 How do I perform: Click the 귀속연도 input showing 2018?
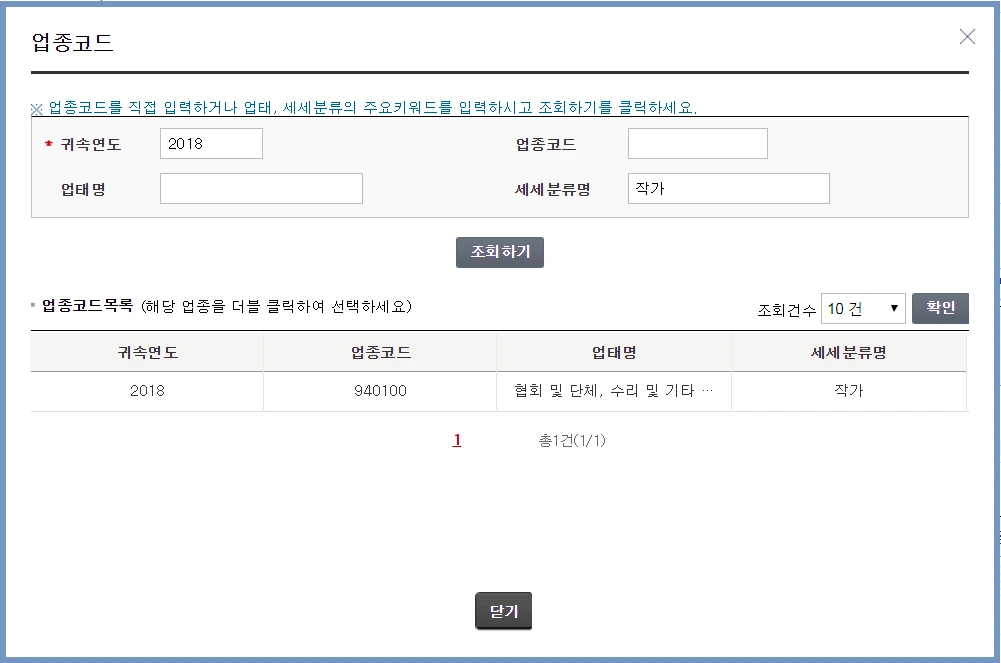[212, 143]
